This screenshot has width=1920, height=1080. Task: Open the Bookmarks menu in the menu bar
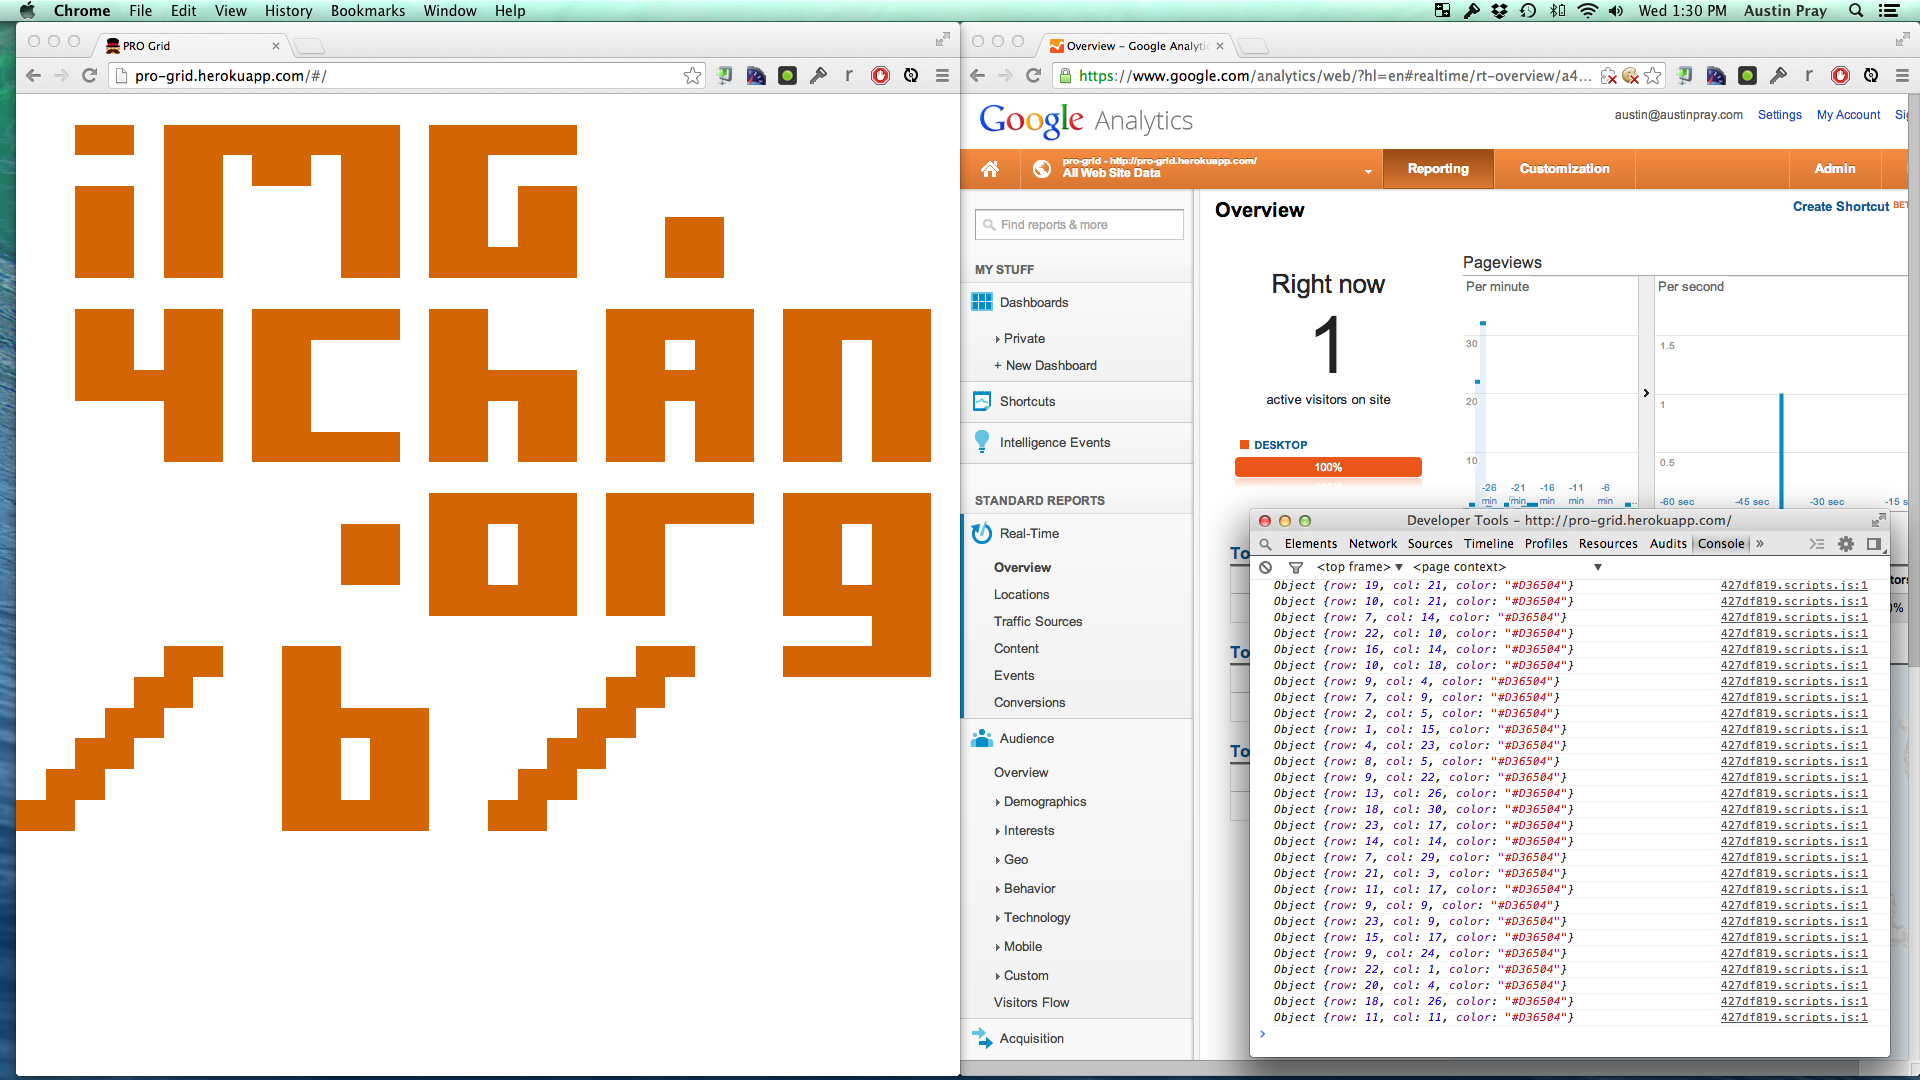coord(368,11)
